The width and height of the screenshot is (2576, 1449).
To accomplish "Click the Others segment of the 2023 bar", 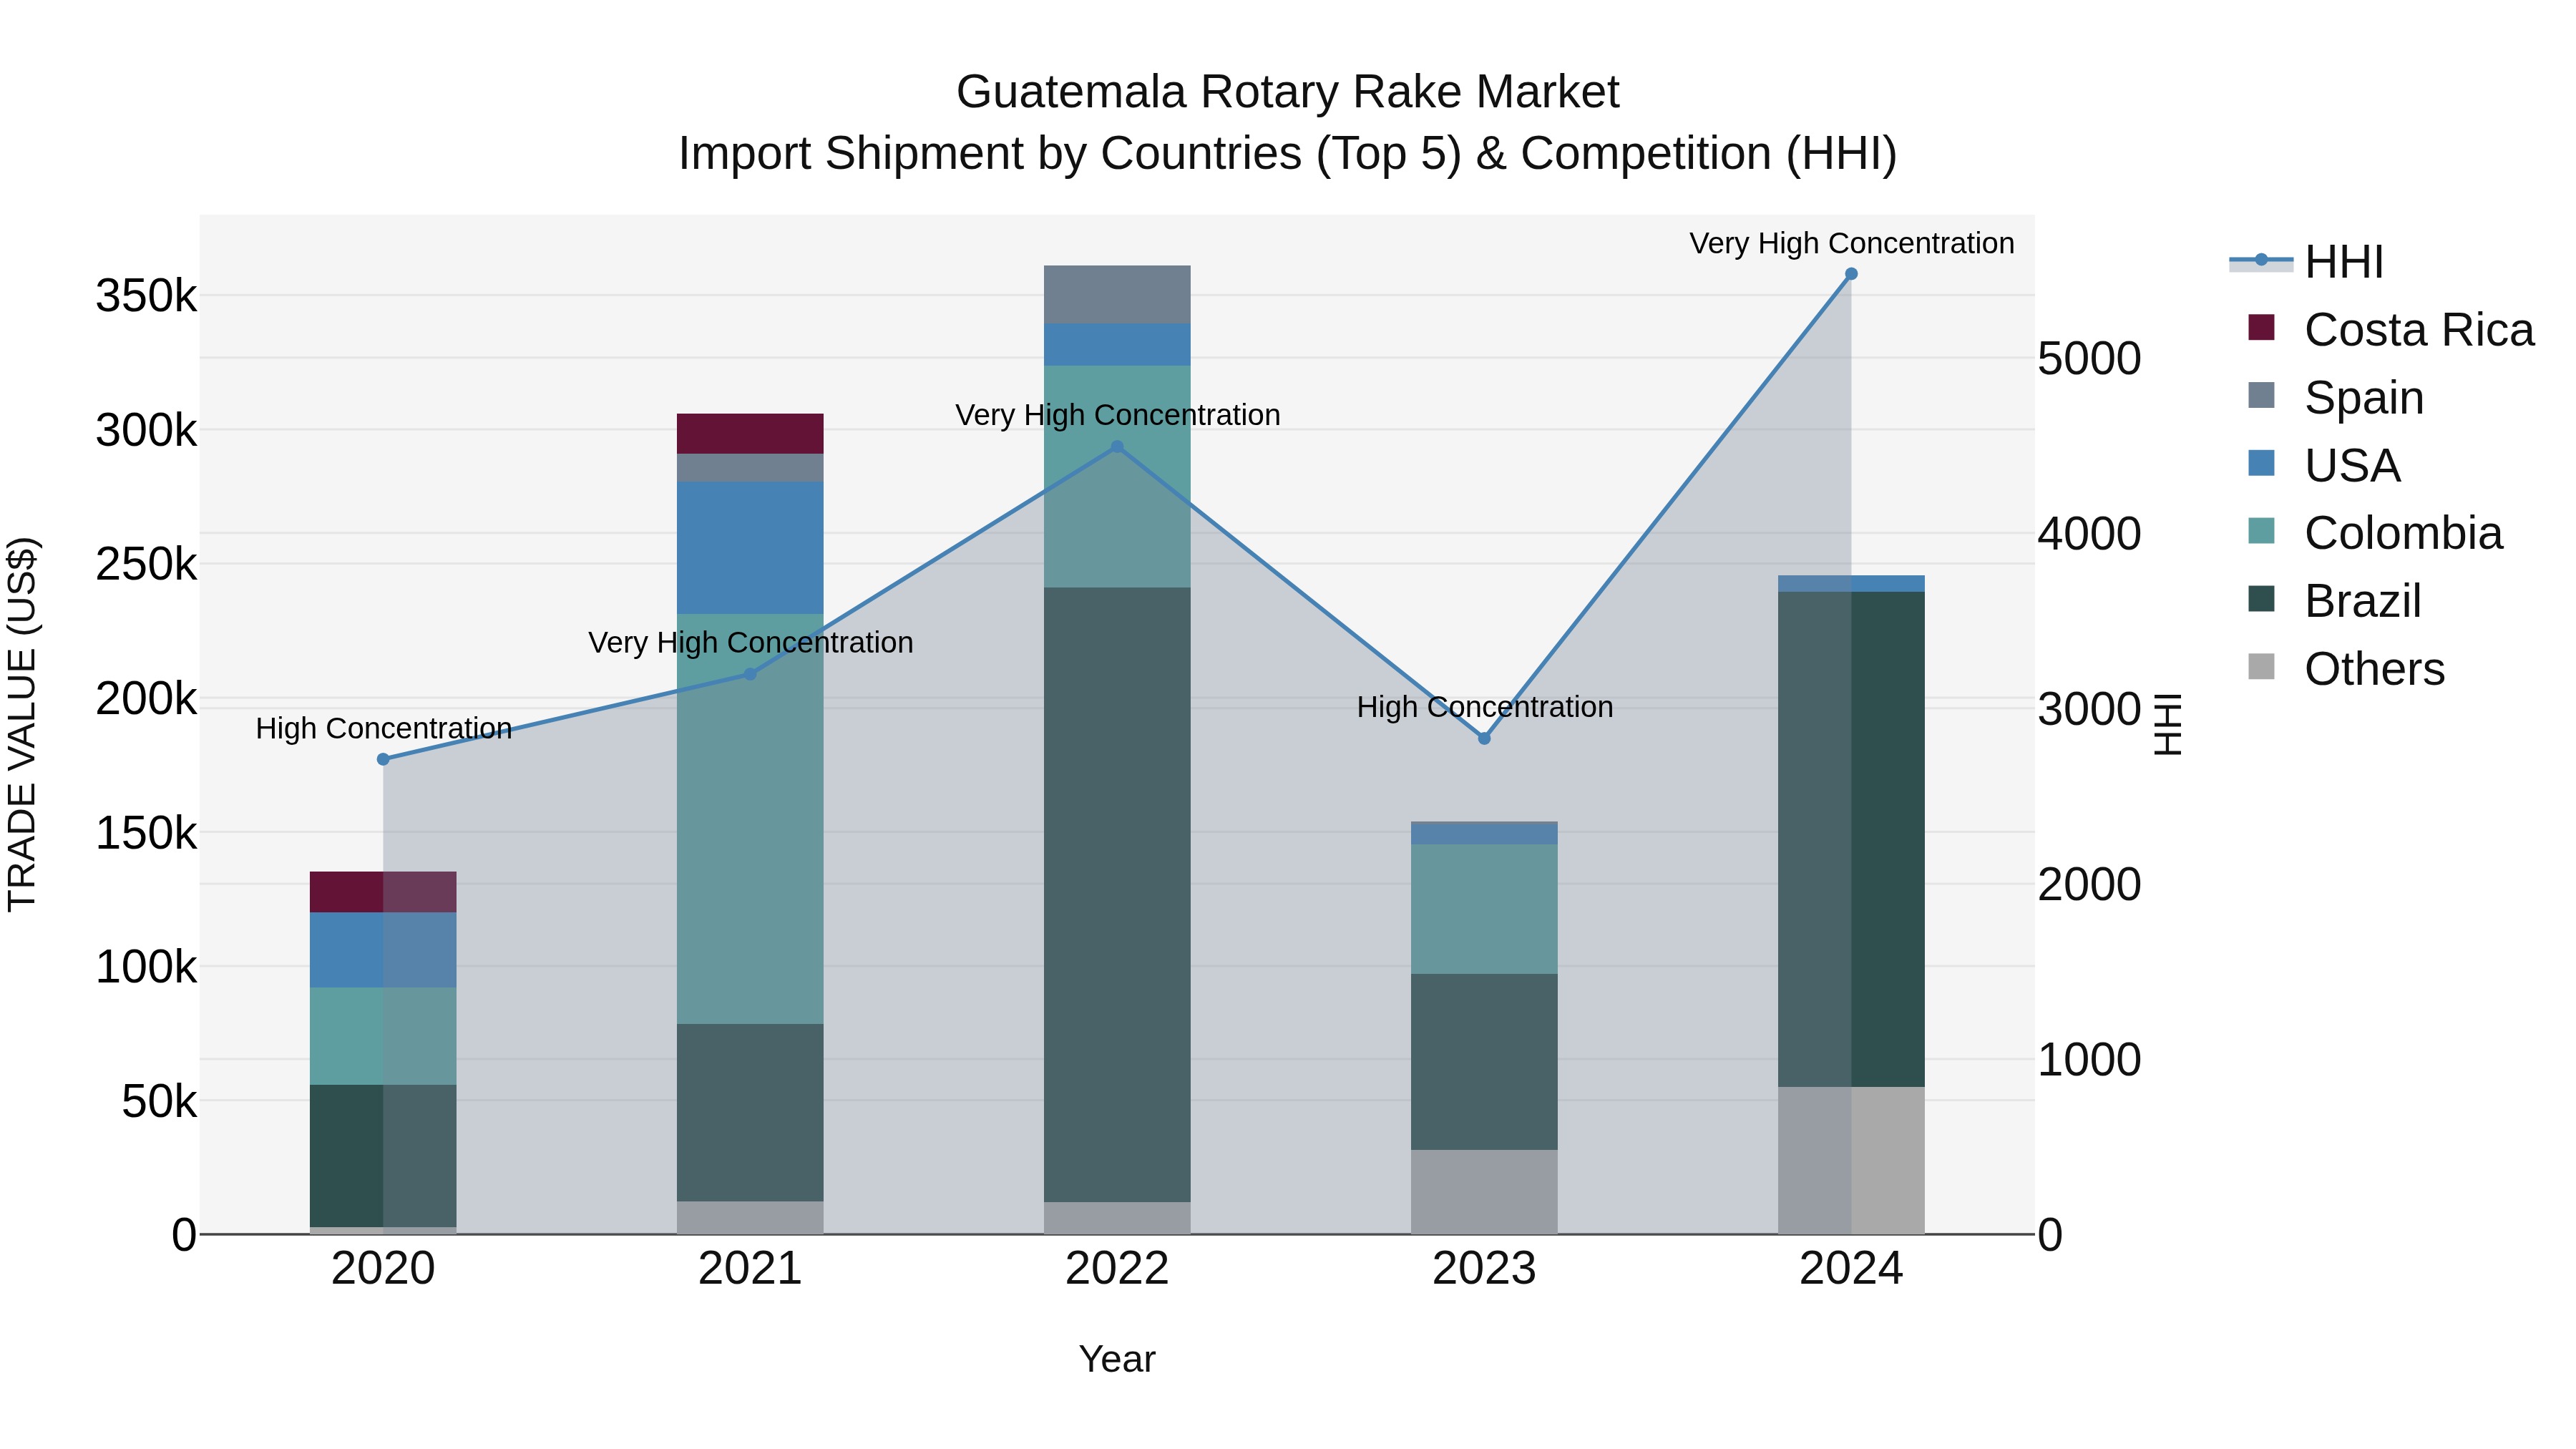I will [1484, 1192].
